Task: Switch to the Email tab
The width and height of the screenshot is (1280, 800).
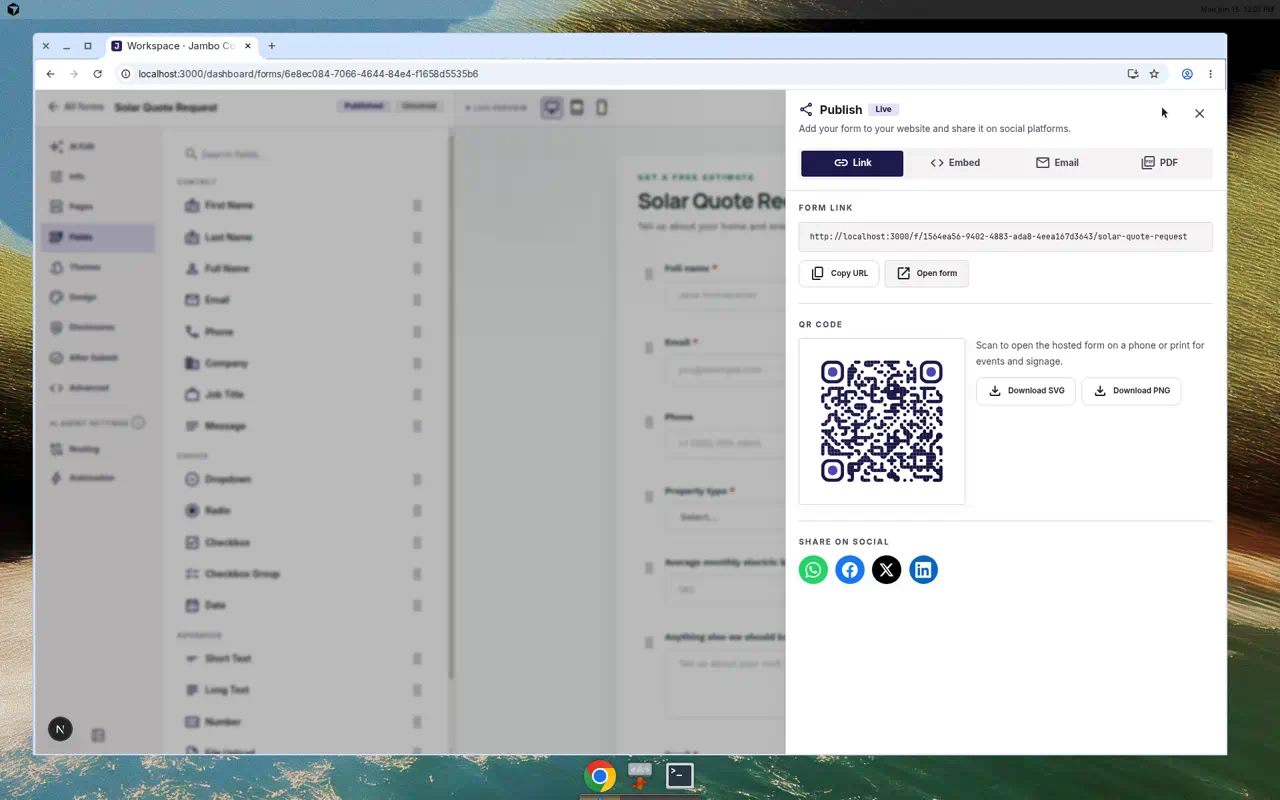Action: pos(1057,163)
